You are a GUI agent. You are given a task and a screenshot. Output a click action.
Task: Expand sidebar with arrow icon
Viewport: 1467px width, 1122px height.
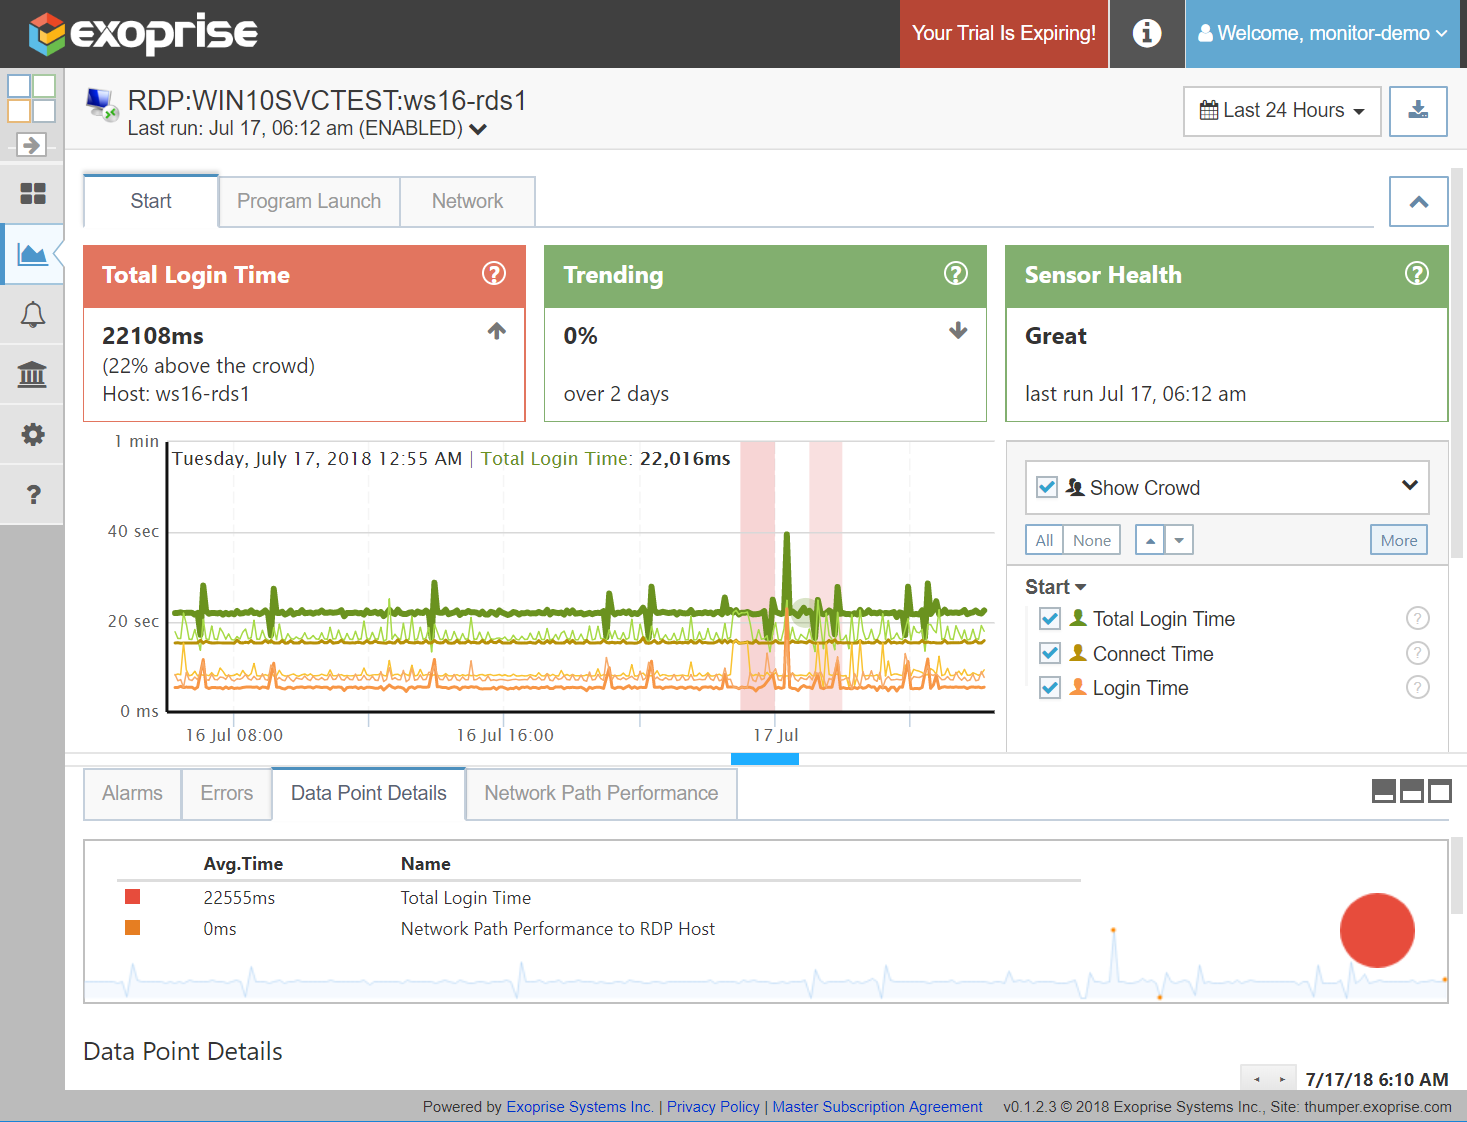(32, 145)
